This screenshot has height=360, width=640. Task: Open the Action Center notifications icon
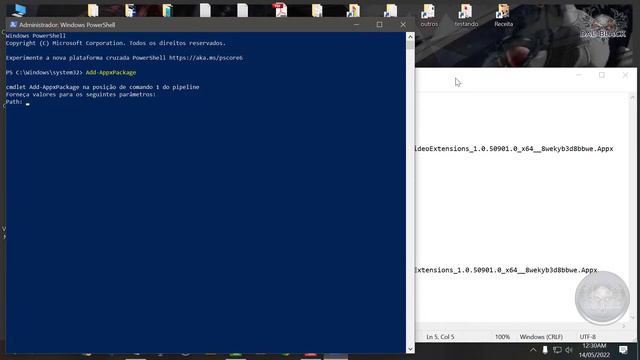(623, 350)
